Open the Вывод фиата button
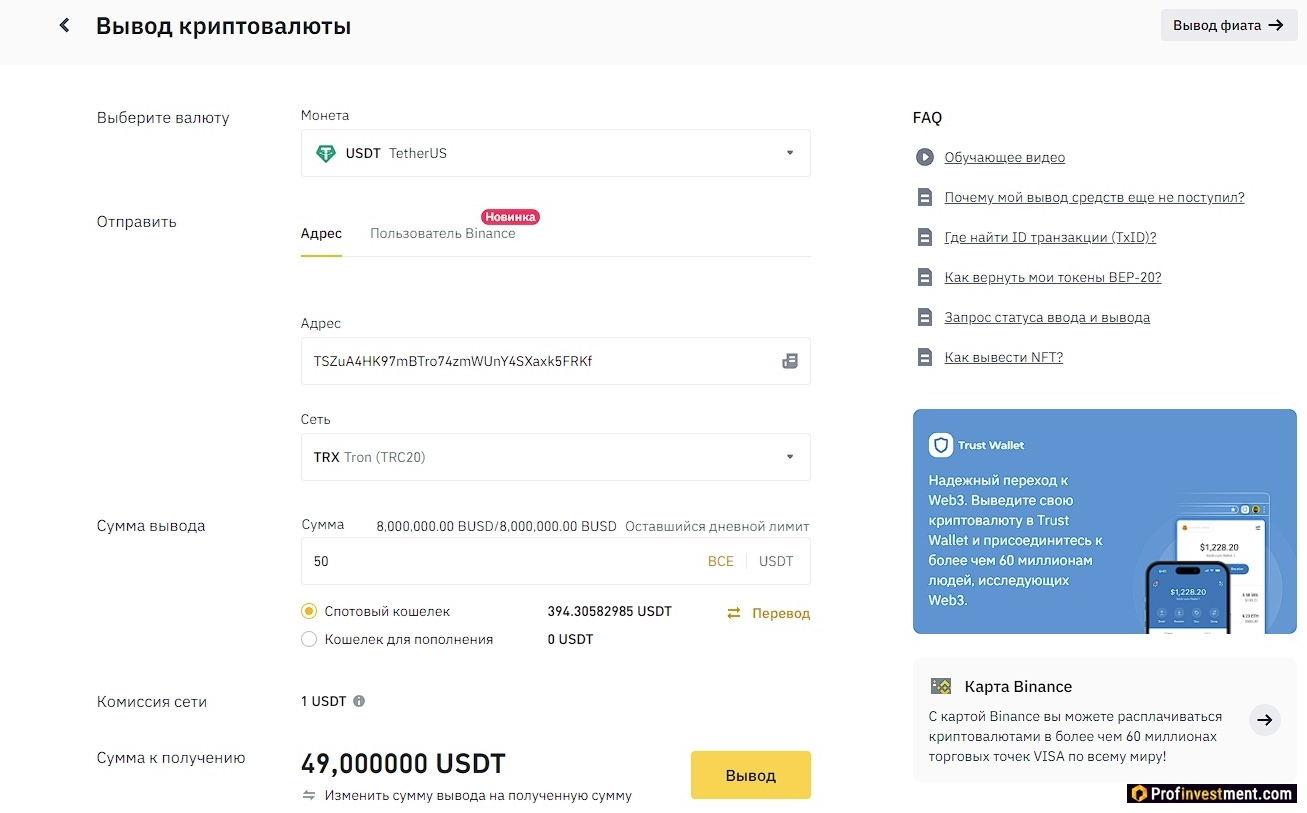 coord(1229,25)
